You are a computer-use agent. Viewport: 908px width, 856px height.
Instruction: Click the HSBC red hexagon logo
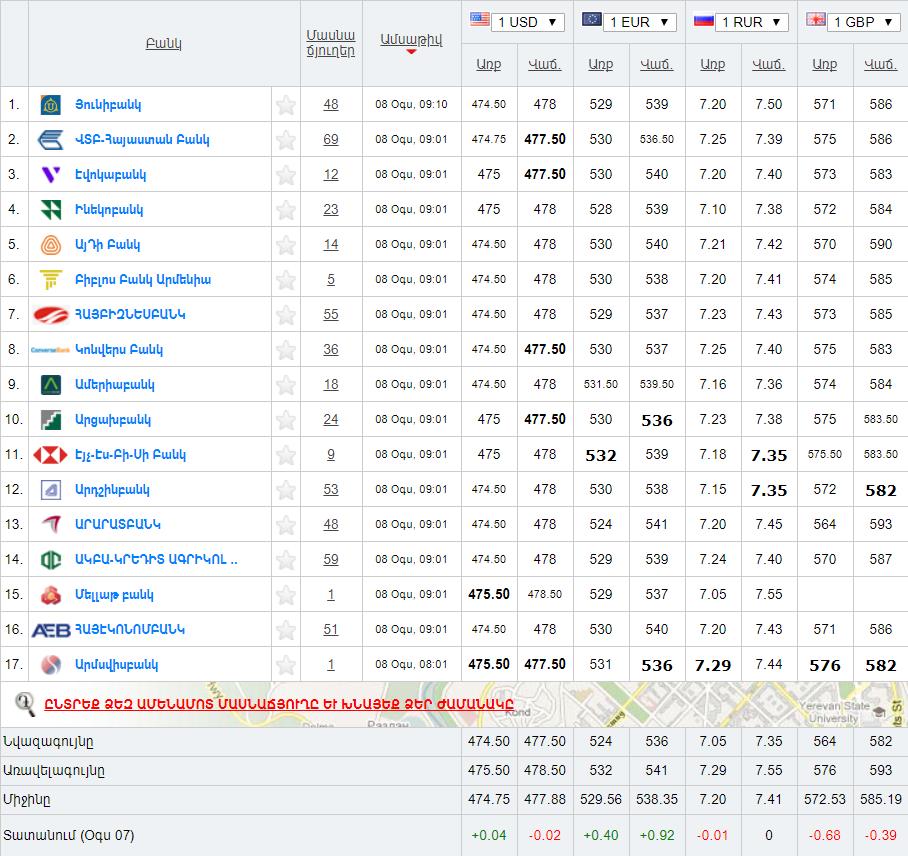(x=50, y=455)
